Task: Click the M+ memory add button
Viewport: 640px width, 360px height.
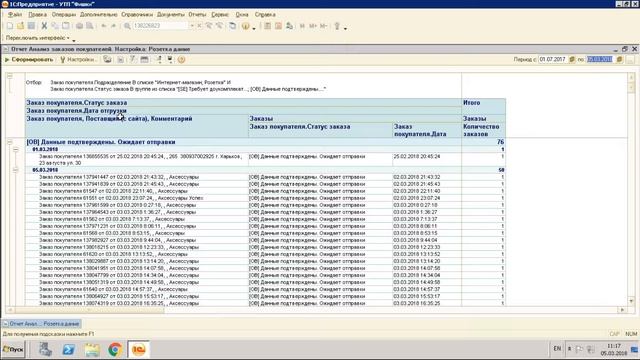Action: (x=313, y=26)
